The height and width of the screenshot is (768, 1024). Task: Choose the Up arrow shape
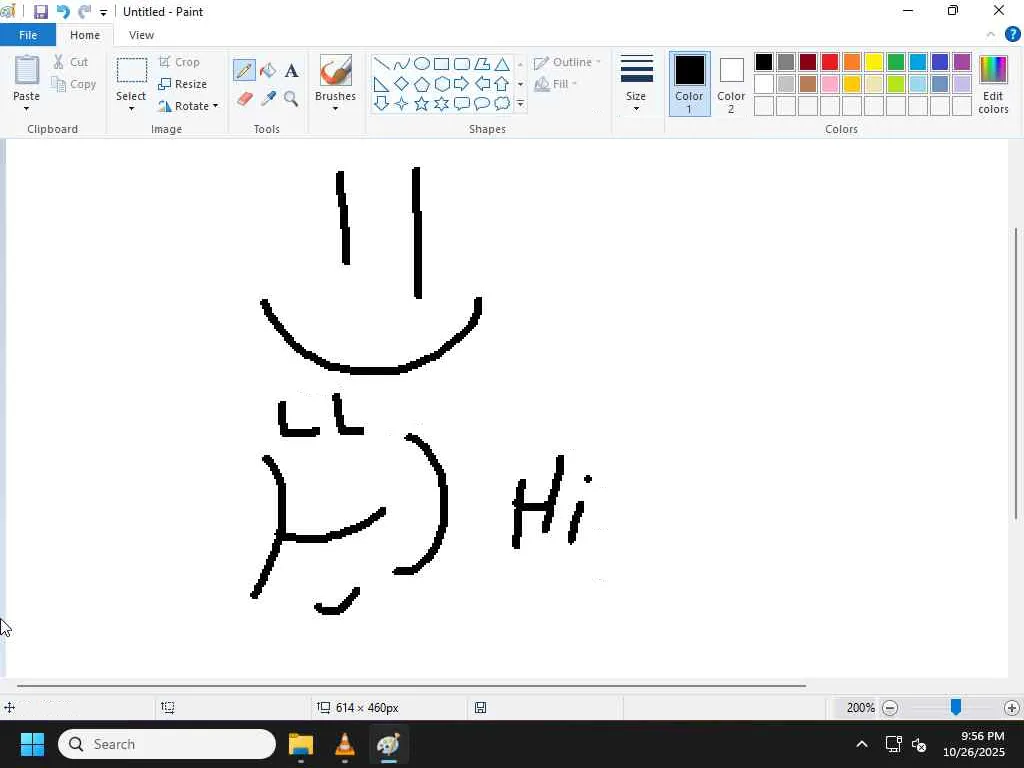[x=502, y=84]
